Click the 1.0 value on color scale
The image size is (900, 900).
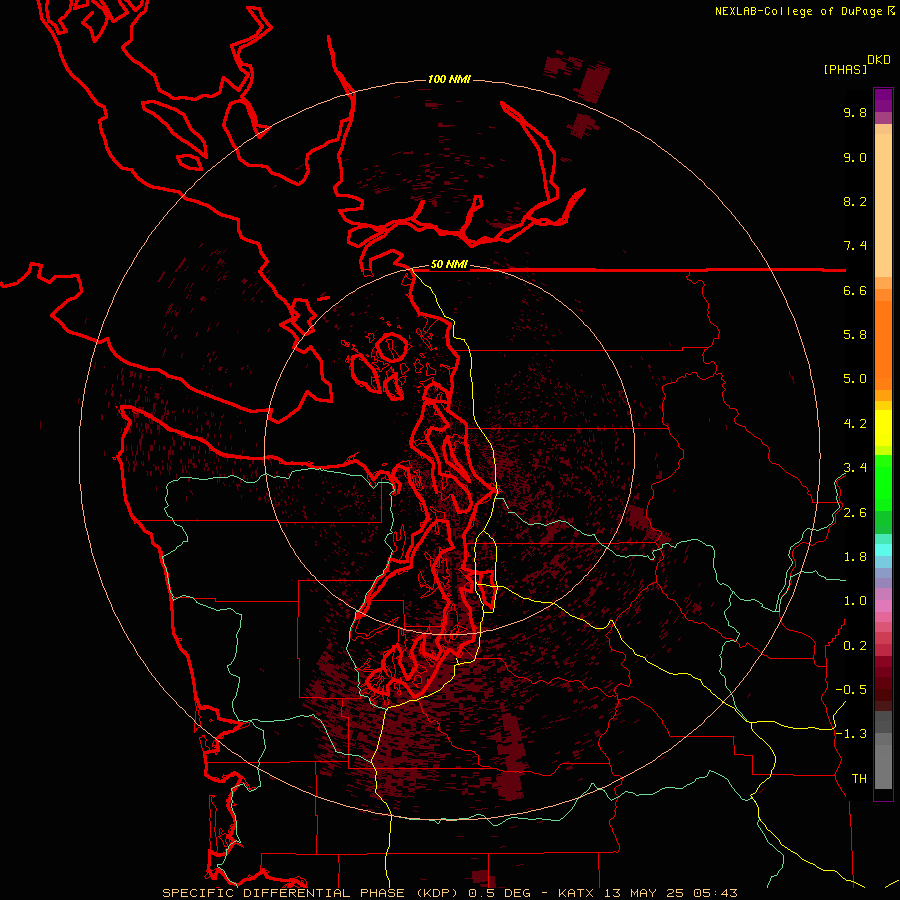855,601
